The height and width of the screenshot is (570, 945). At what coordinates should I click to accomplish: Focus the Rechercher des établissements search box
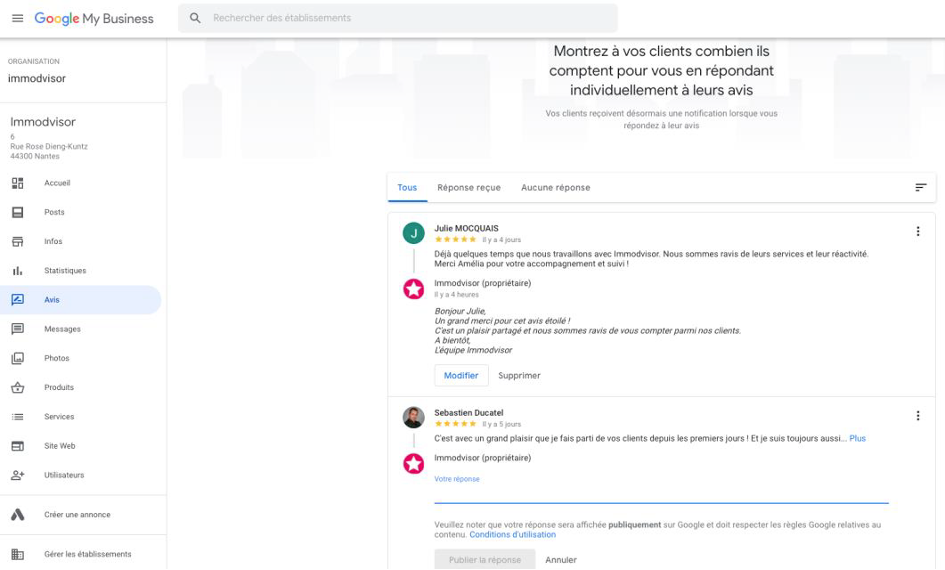[x=400, y=18]
